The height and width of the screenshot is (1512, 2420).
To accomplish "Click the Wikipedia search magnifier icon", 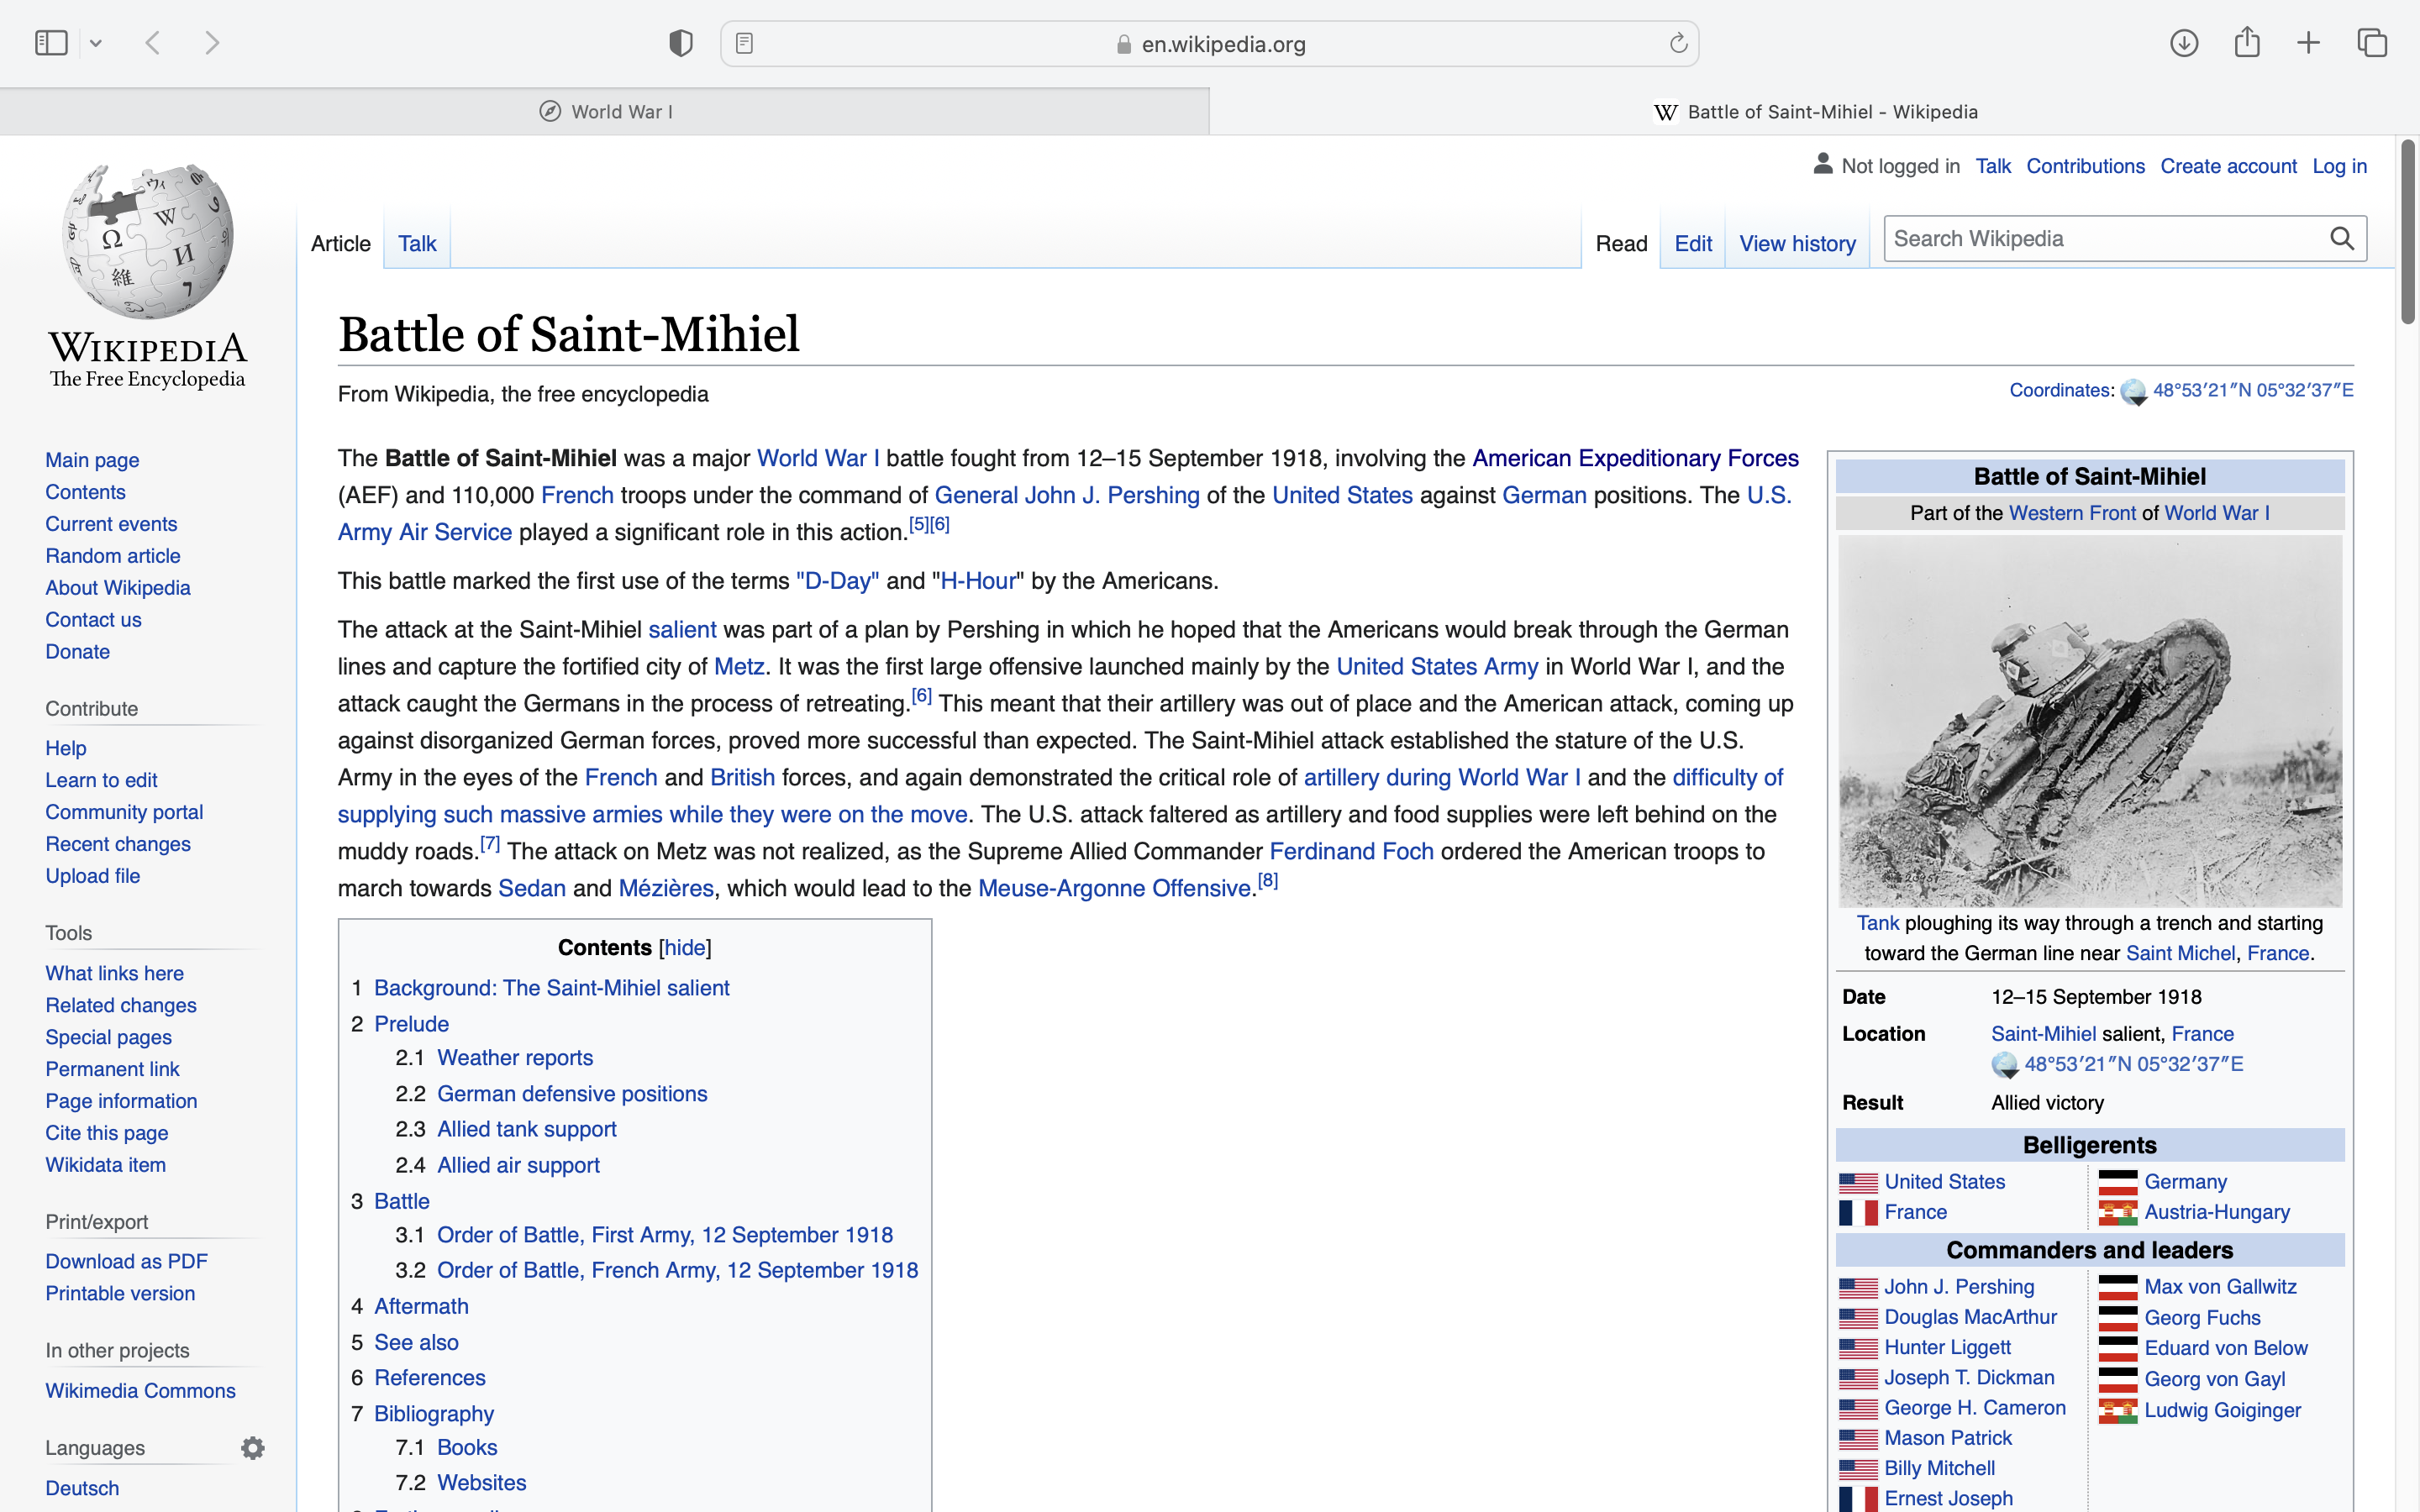I will [2342, 238].
